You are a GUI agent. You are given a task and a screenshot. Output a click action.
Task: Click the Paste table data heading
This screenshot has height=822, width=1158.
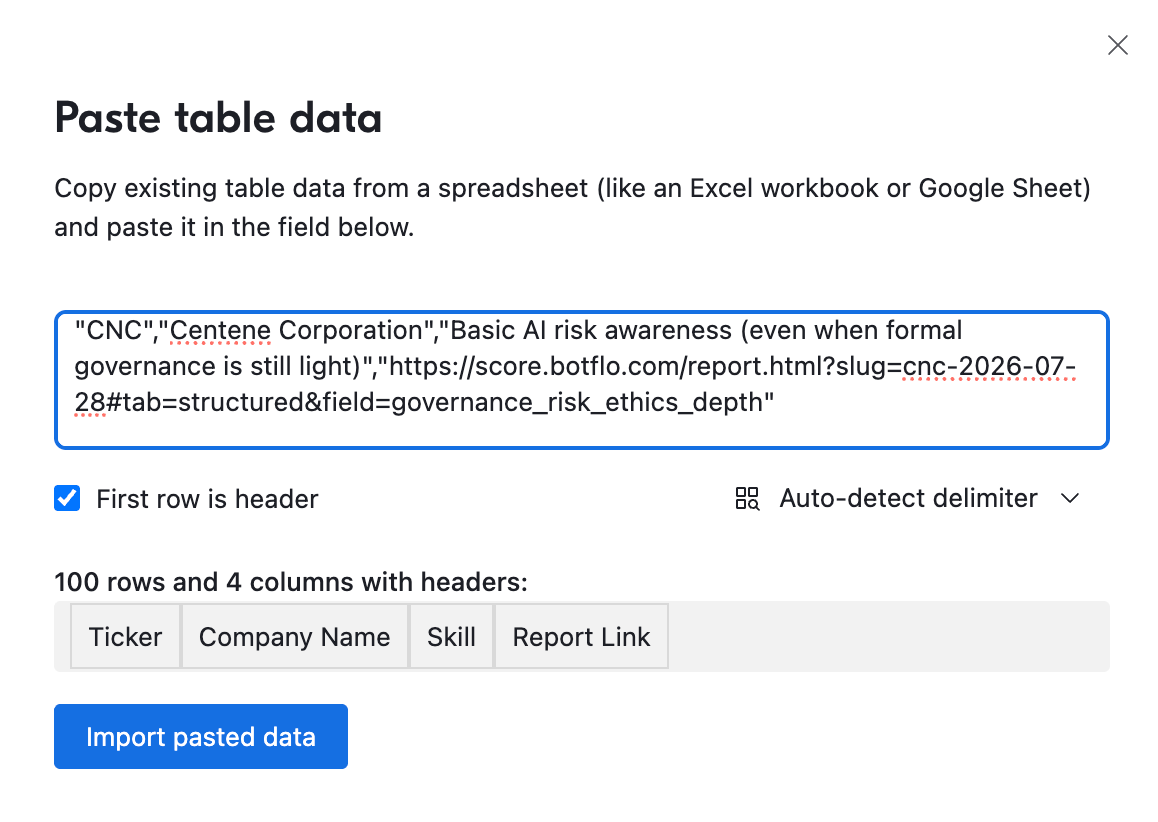pos(219,118)
